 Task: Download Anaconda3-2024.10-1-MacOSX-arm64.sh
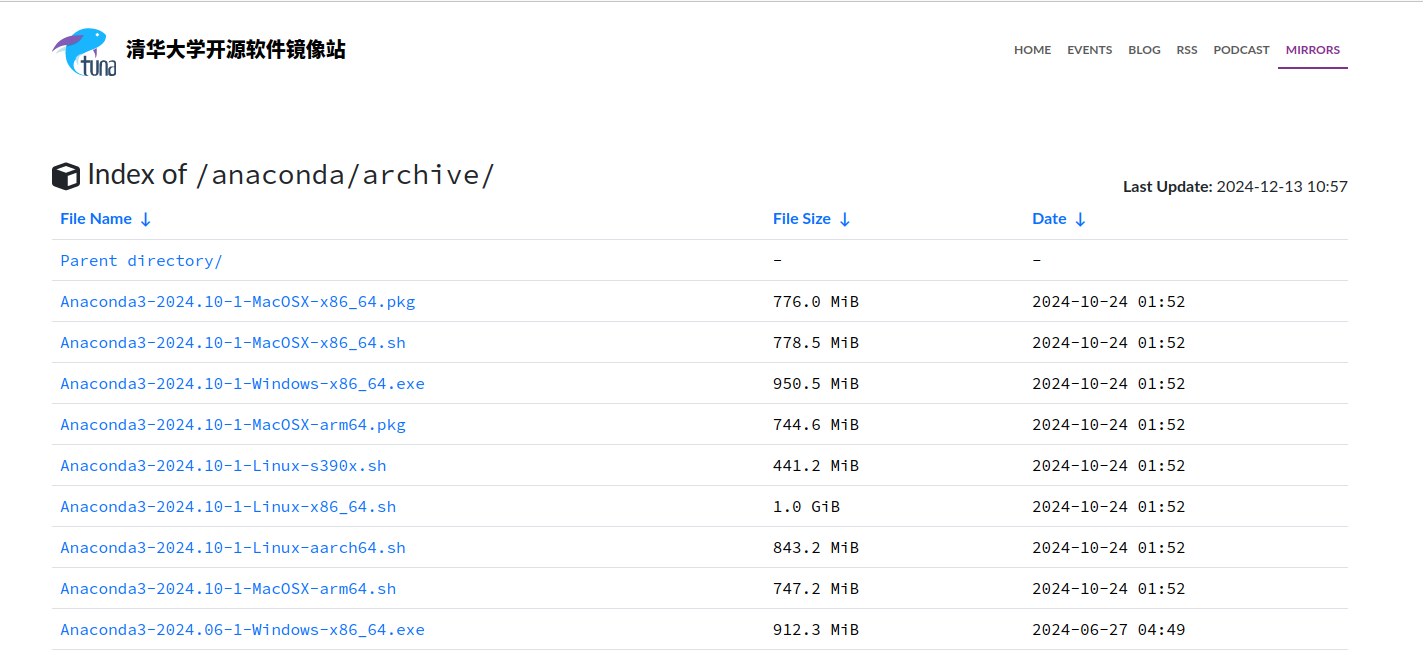(228, 588)
